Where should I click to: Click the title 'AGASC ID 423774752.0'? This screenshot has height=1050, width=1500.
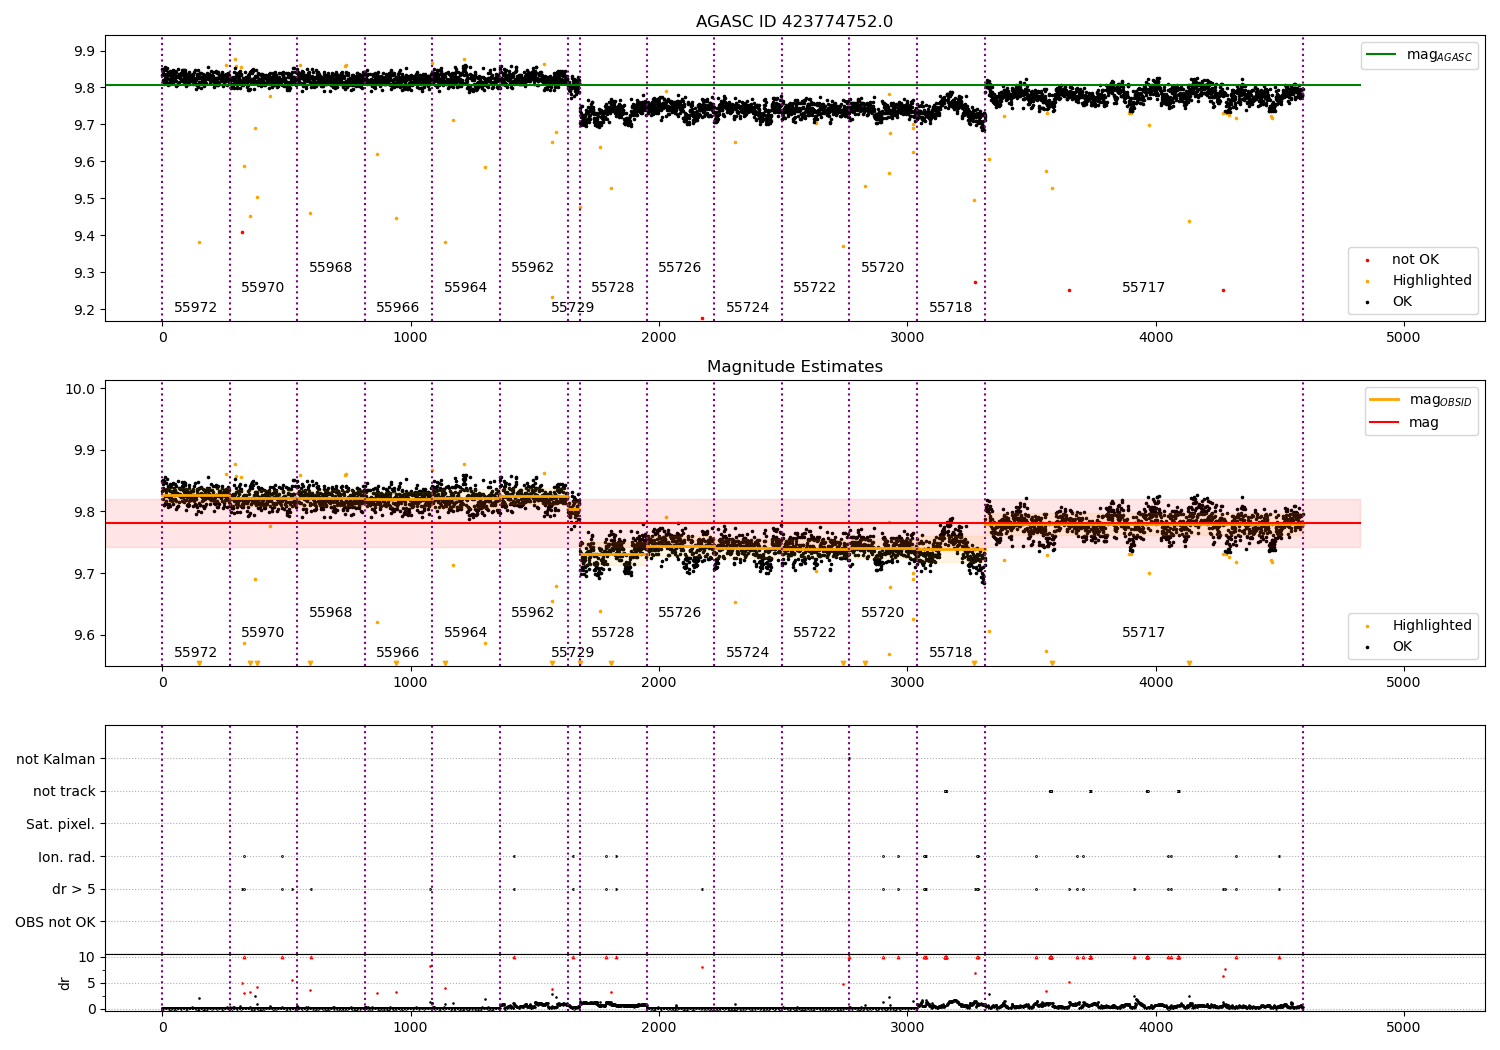[795, 22]
